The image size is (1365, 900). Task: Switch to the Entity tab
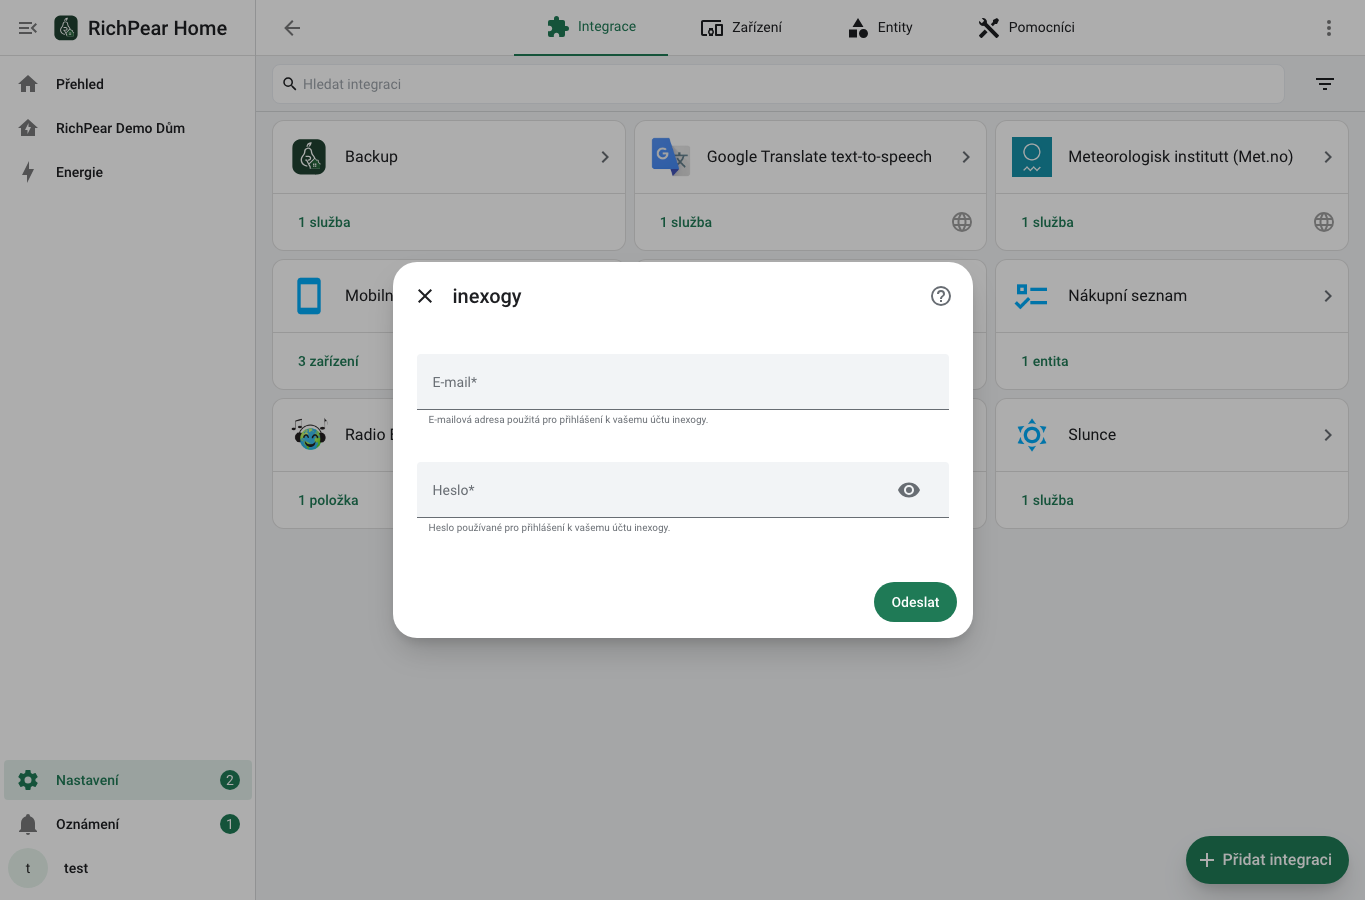point(880,27)
